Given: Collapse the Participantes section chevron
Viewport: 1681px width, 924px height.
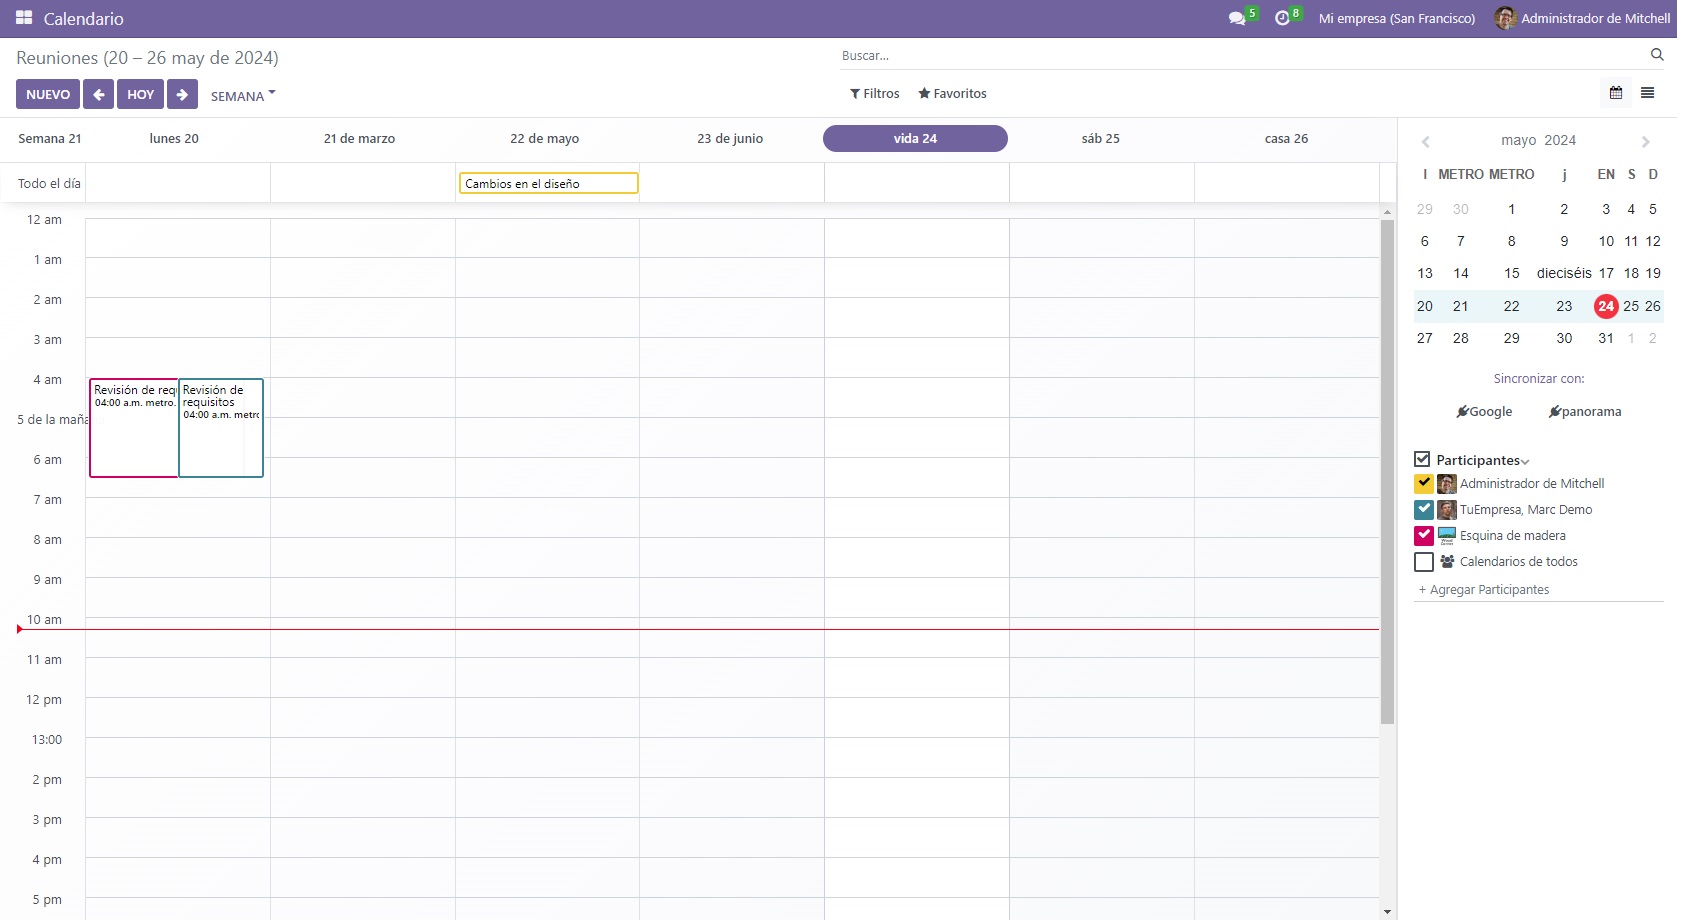Looking at the screenshot, I should [1525, 461].
